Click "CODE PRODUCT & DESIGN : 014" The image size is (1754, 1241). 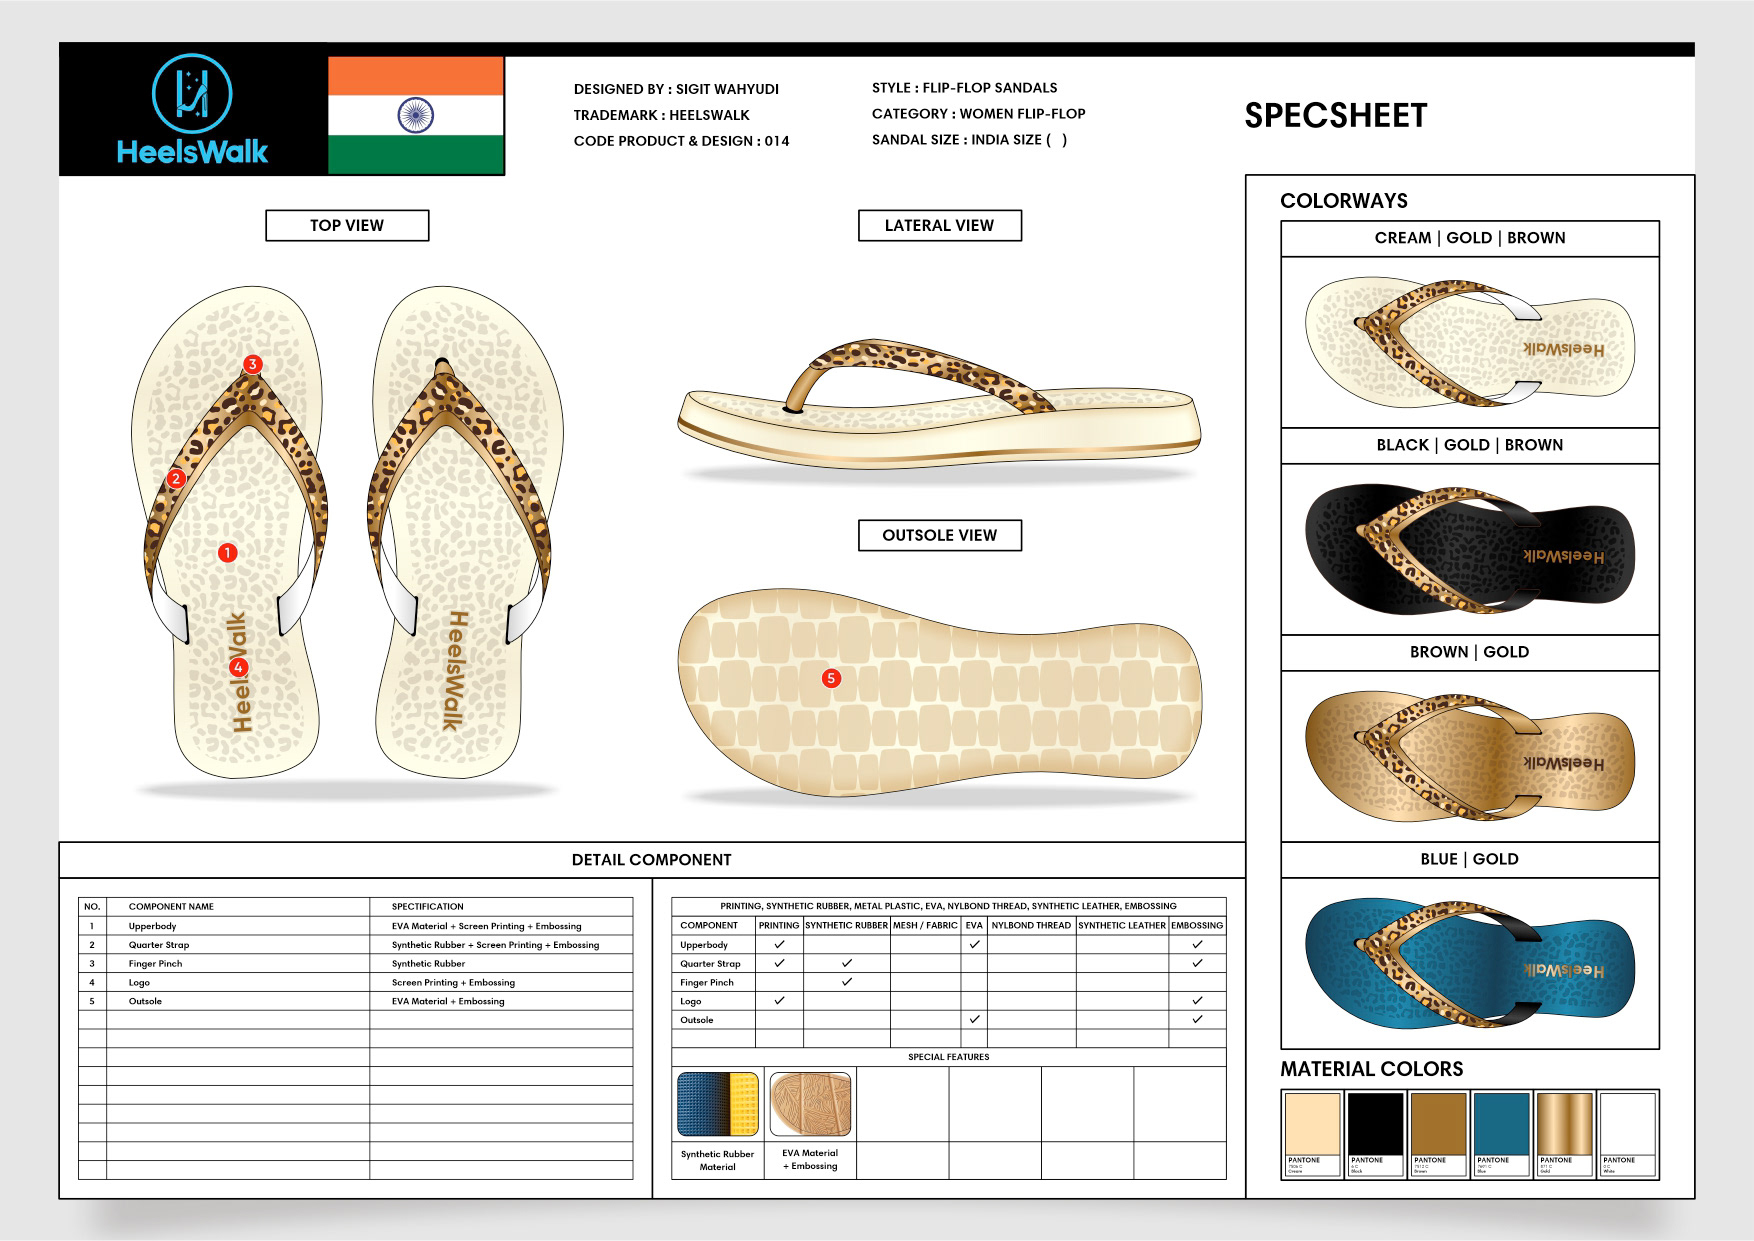pyautogui.click(x=681, y=141)
